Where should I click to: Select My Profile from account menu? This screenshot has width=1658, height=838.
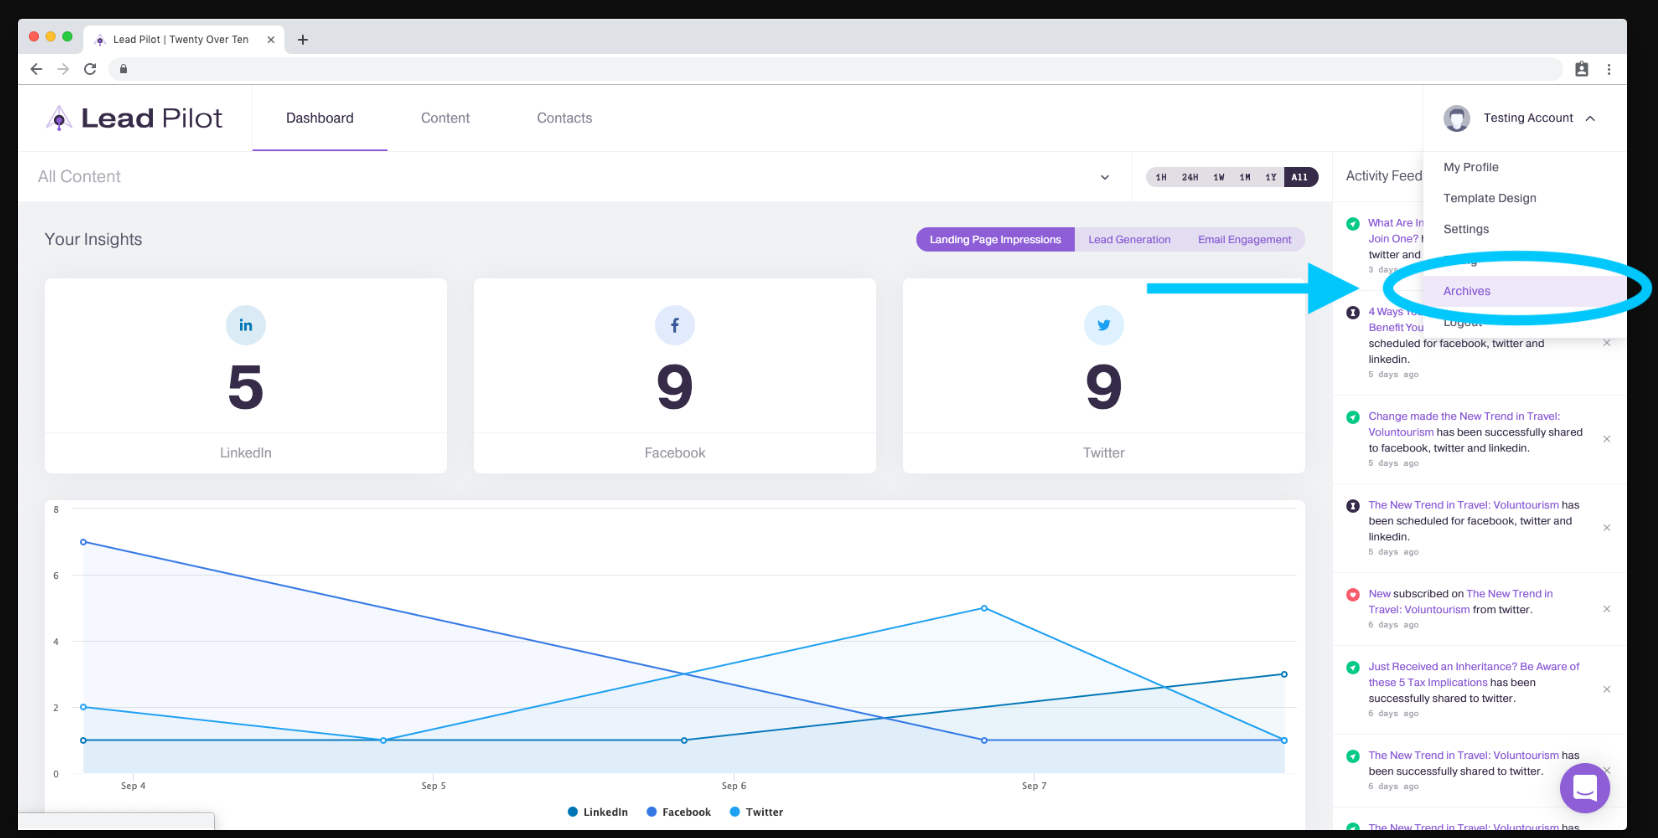(x=1471, y=167)
